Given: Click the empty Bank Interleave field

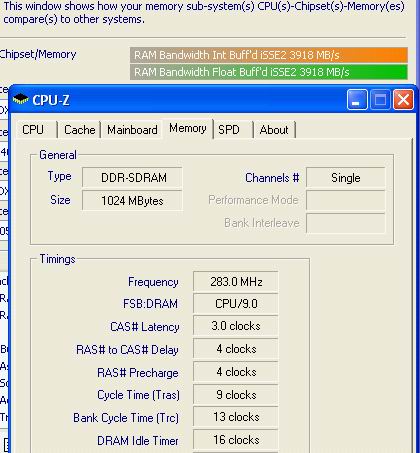Looking at the screenshot, I should coord(346,223).
